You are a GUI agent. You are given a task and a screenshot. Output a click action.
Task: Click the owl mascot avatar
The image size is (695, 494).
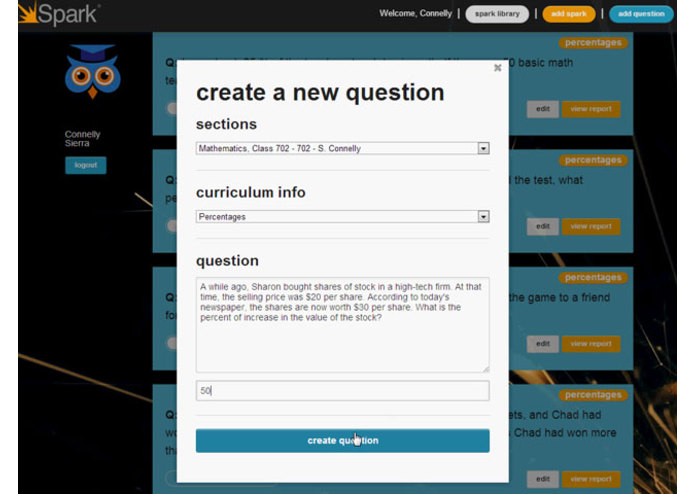pyautogui.click(x=93, y=71)
